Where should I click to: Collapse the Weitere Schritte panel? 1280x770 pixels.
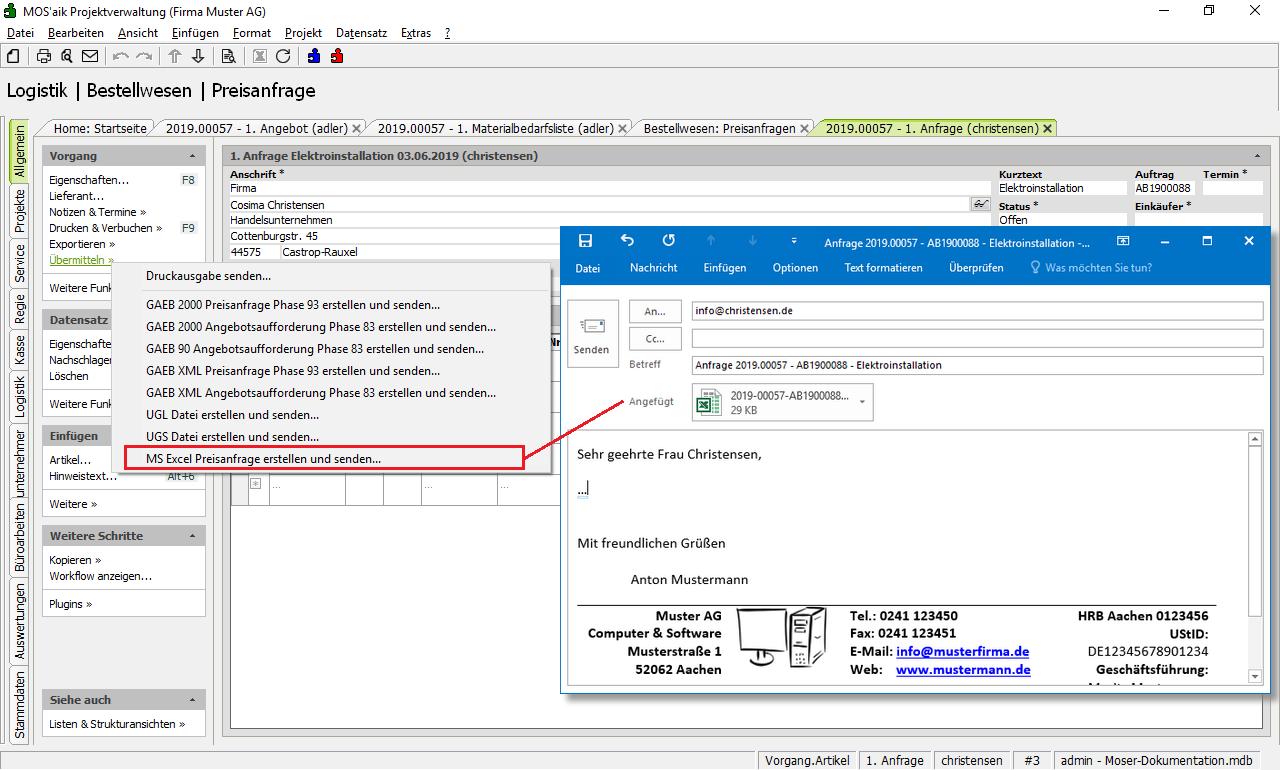click(192, 536)
